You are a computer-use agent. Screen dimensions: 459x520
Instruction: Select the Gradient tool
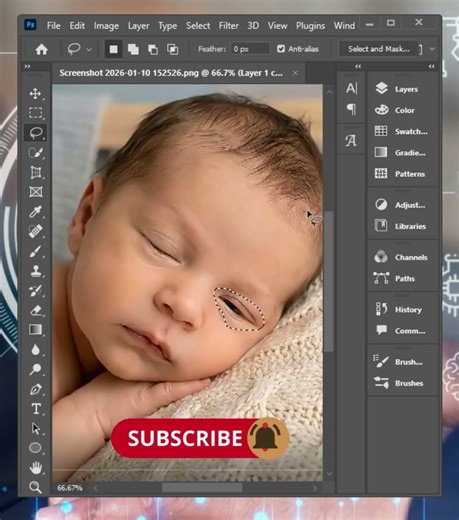[x=35, y=330]
